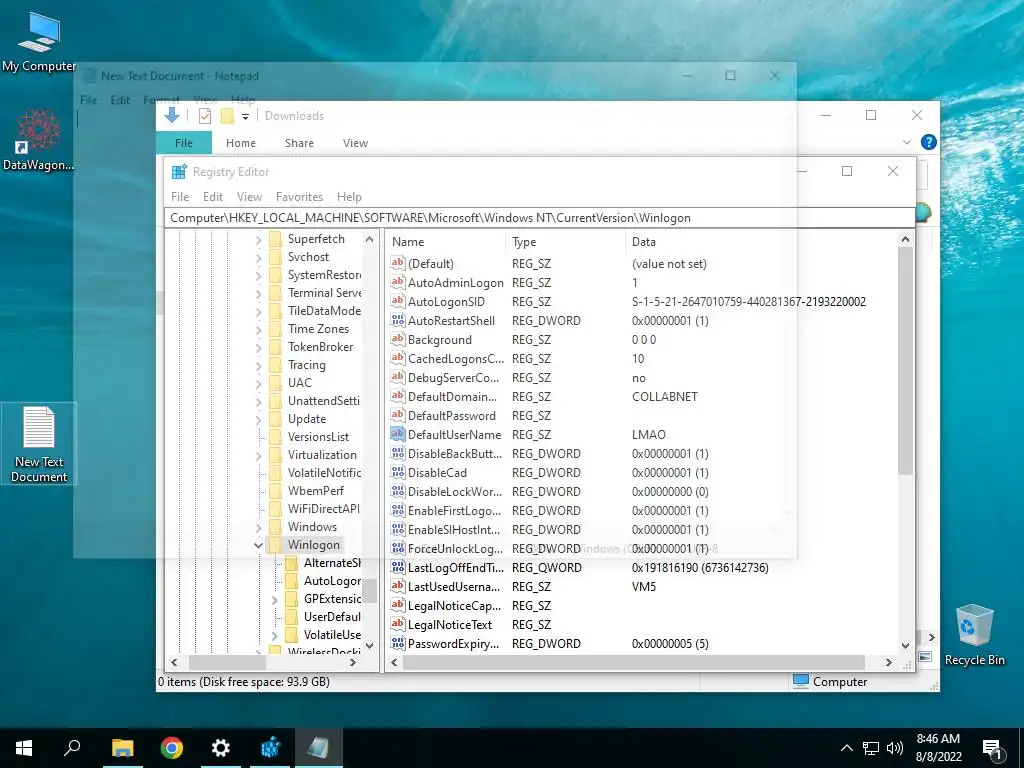1024x768 pixels.
Task: Expand the Superfetch tree node
Action: (x=259, y=240)
